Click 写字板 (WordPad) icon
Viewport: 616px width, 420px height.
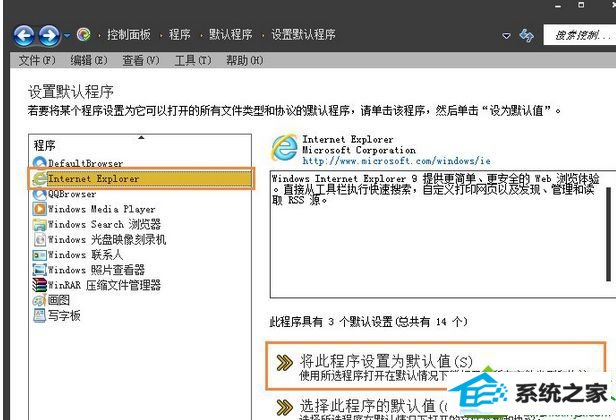(39, 315)
